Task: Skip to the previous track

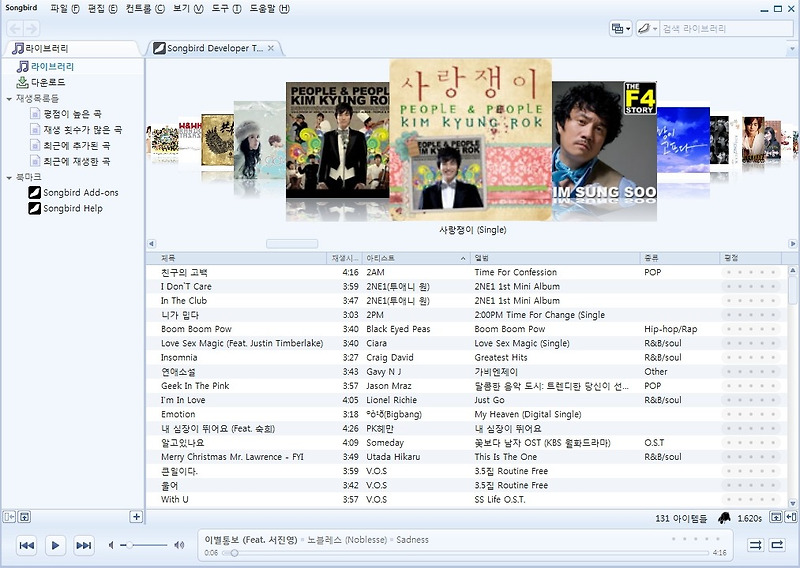Action: pos(27,546)
